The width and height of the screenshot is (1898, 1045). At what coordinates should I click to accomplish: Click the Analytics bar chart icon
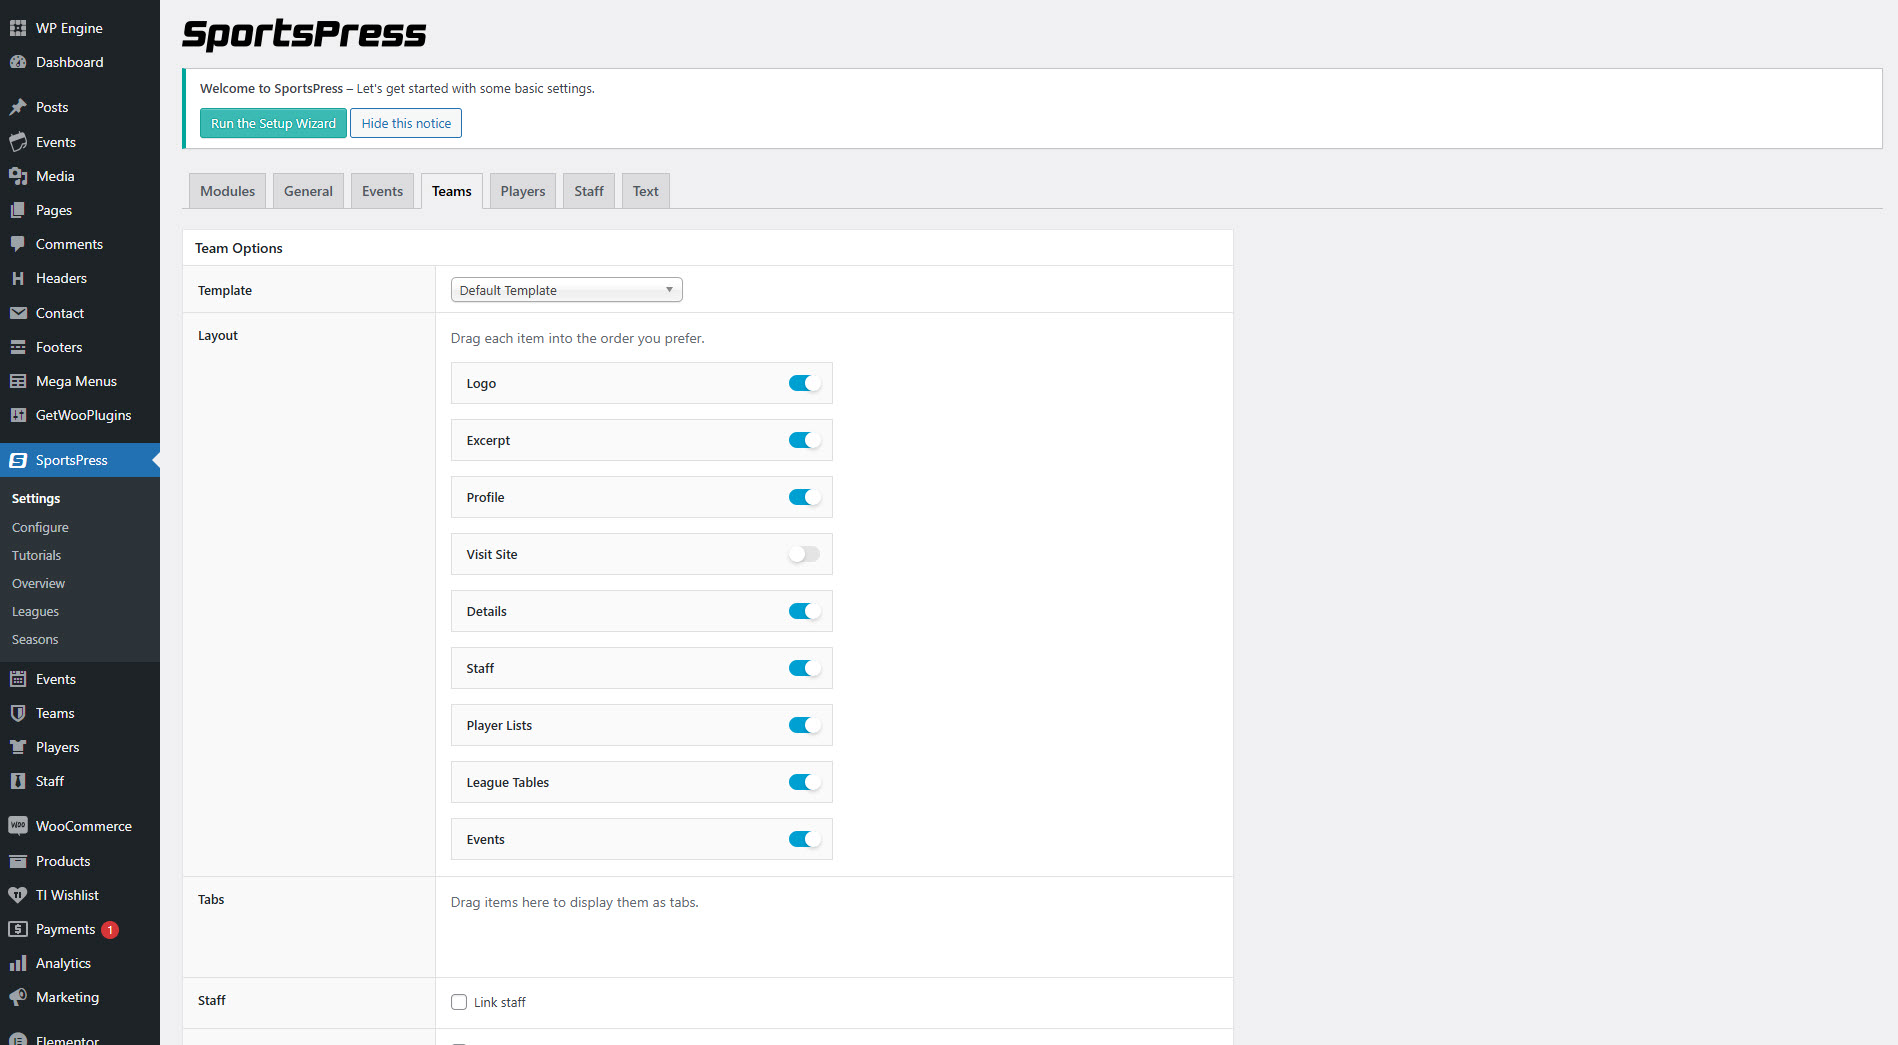(18, 963)
